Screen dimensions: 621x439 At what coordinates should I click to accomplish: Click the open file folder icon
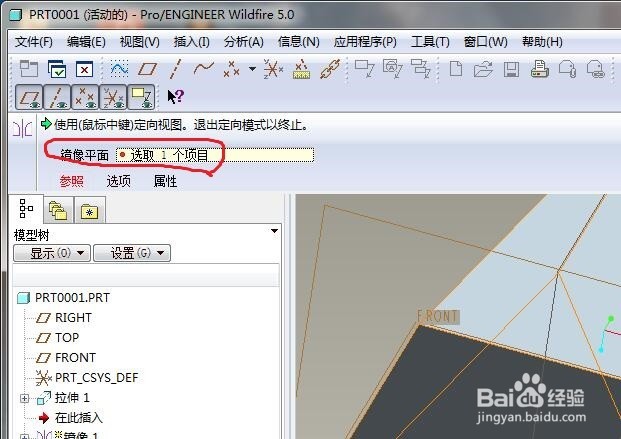coord(483,69)
